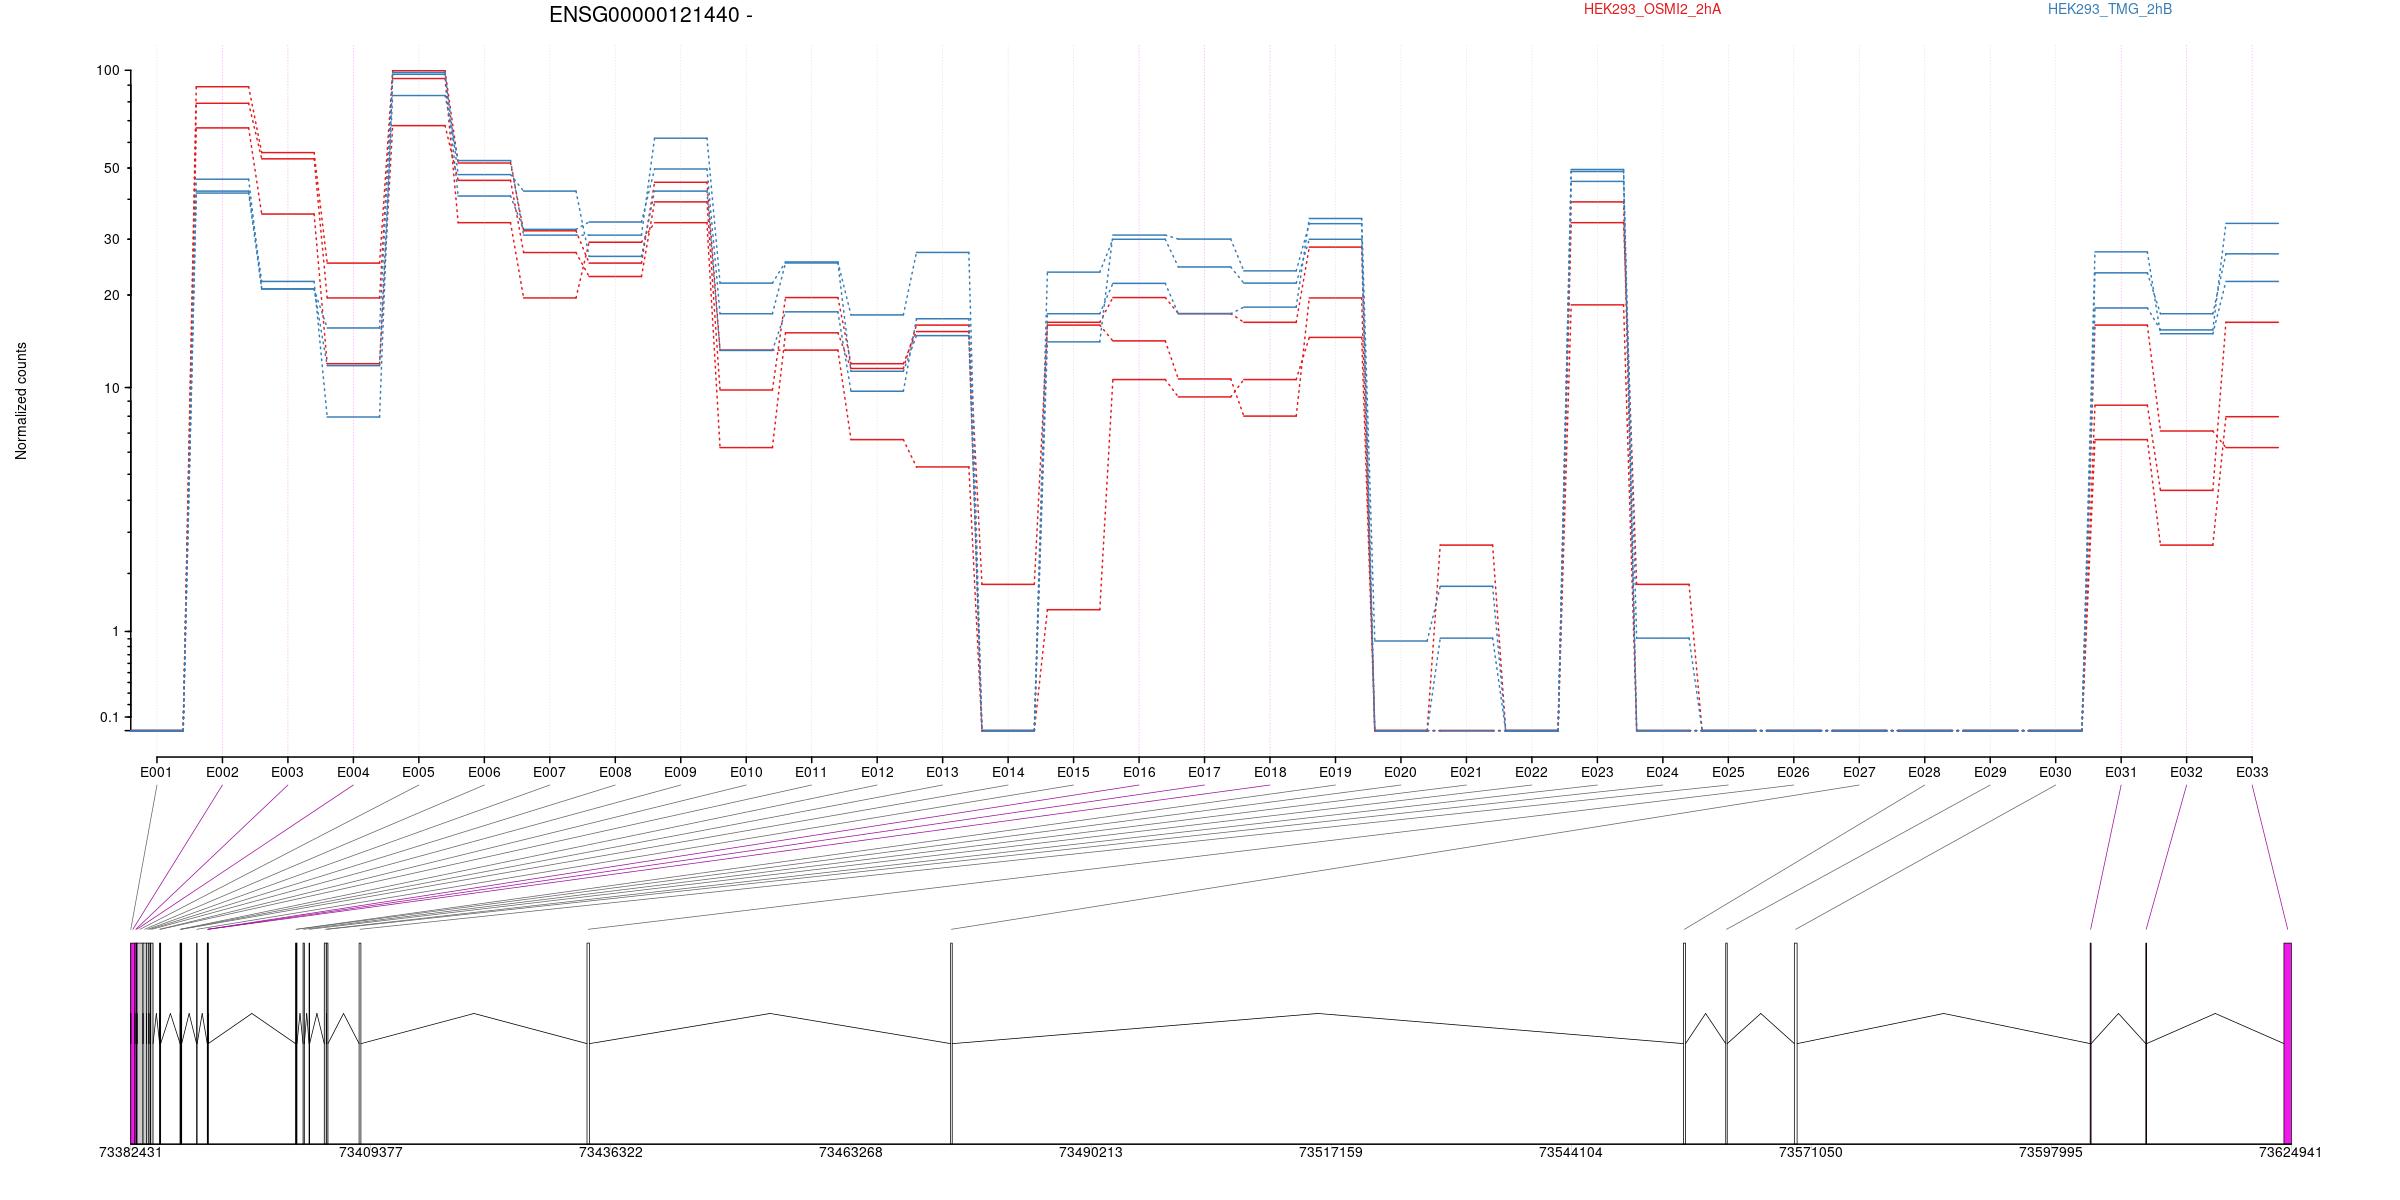Click exon label E010

point(746,772)
